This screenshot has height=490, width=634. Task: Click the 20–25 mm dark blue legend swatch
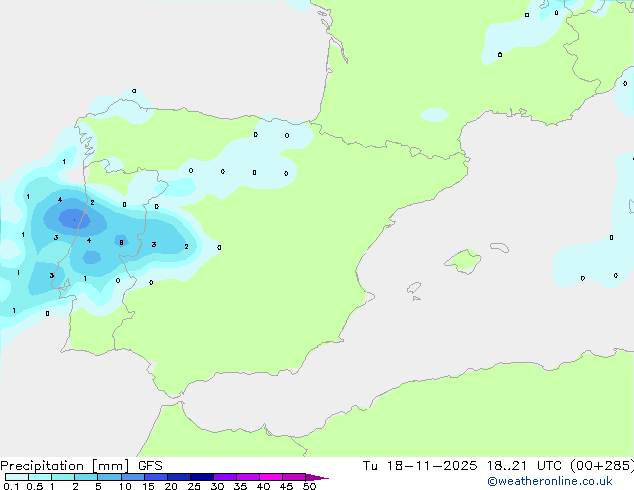click(x=179, y=477)
